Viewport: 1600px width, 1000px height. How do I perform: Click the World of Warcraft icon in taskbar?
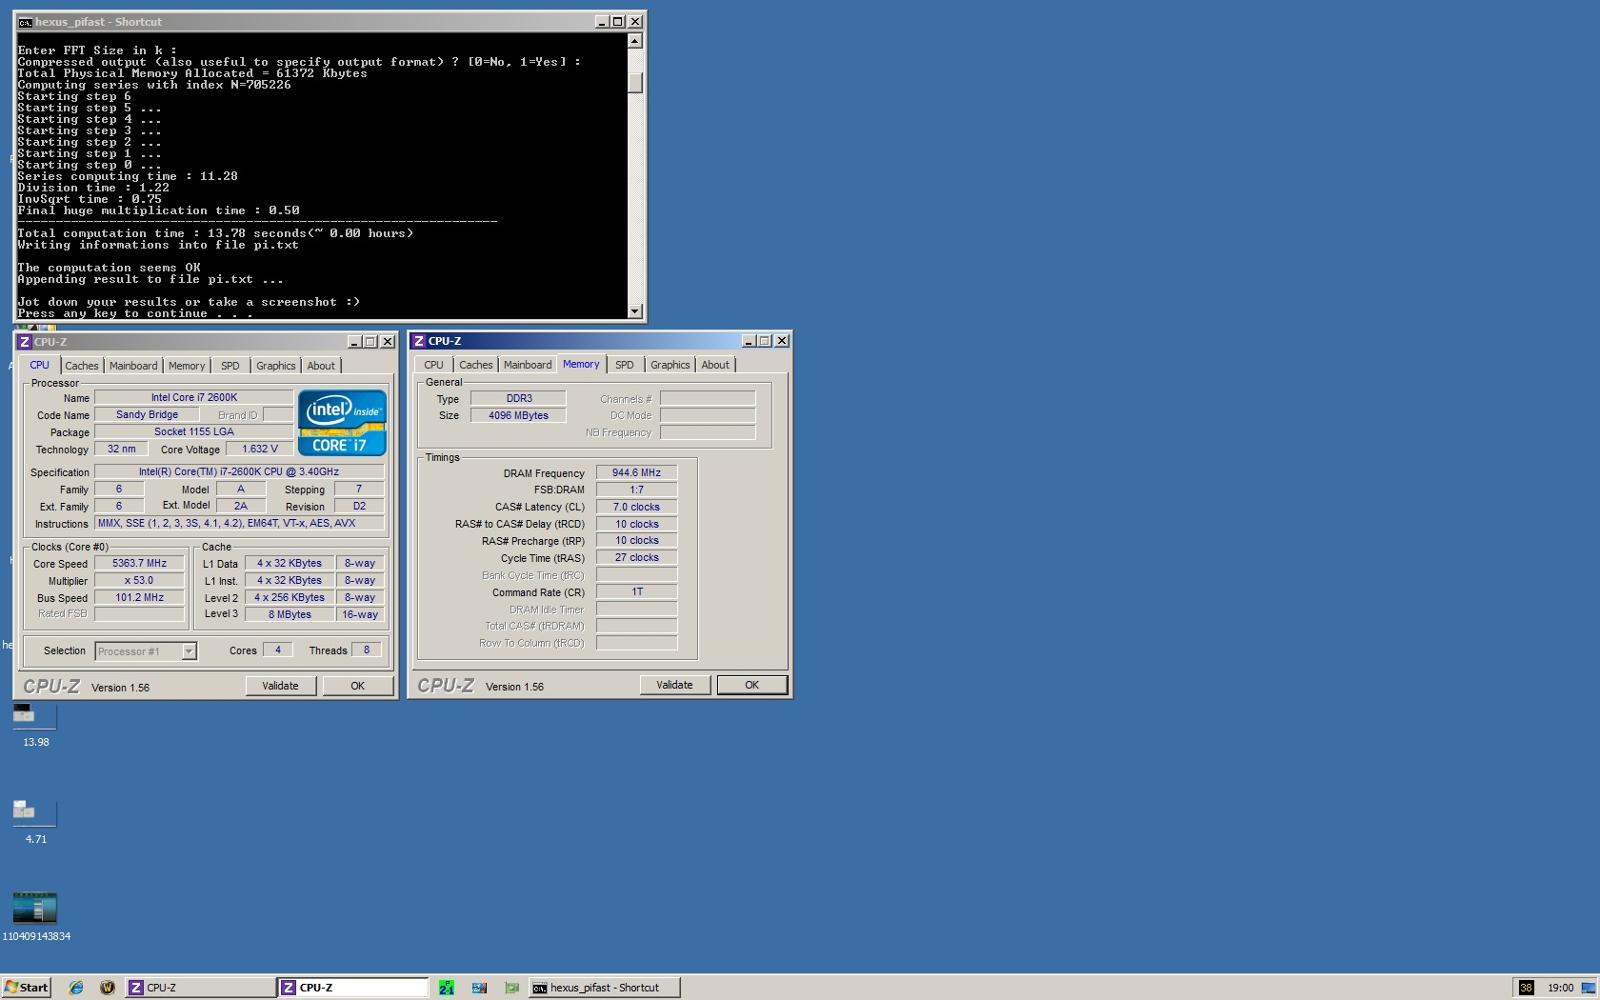(107, 987)
